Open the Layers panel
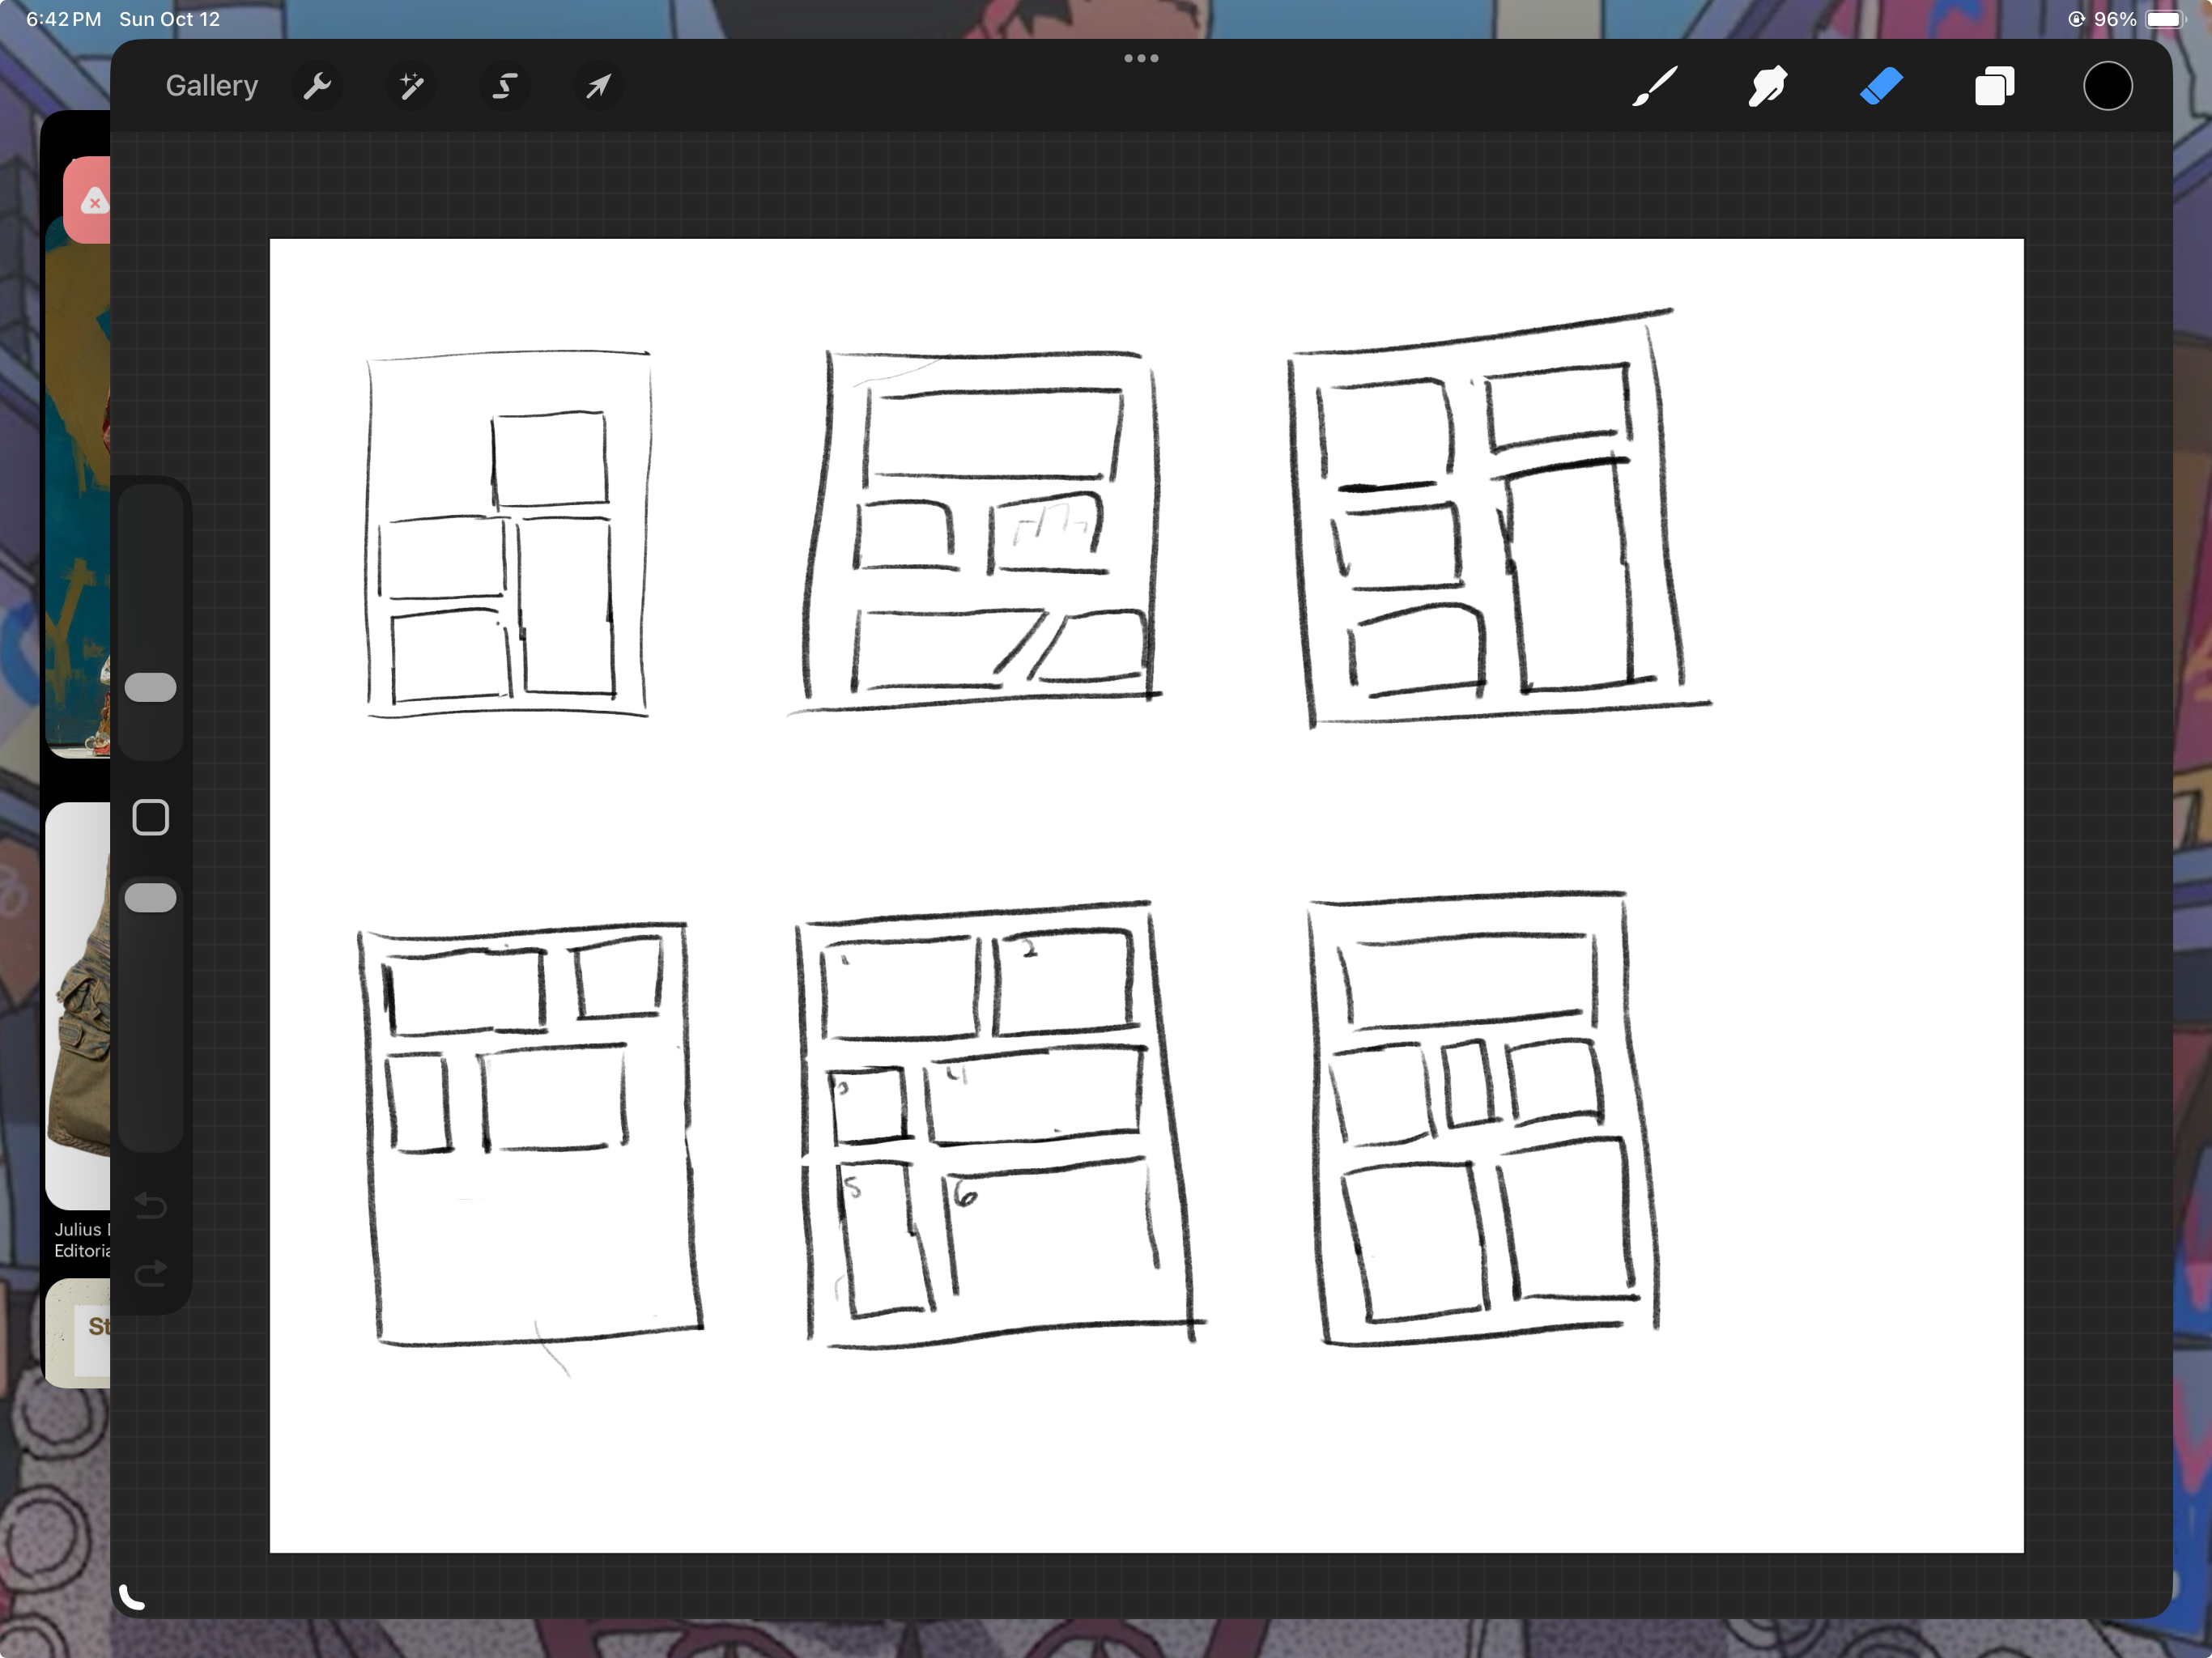 1994,87
